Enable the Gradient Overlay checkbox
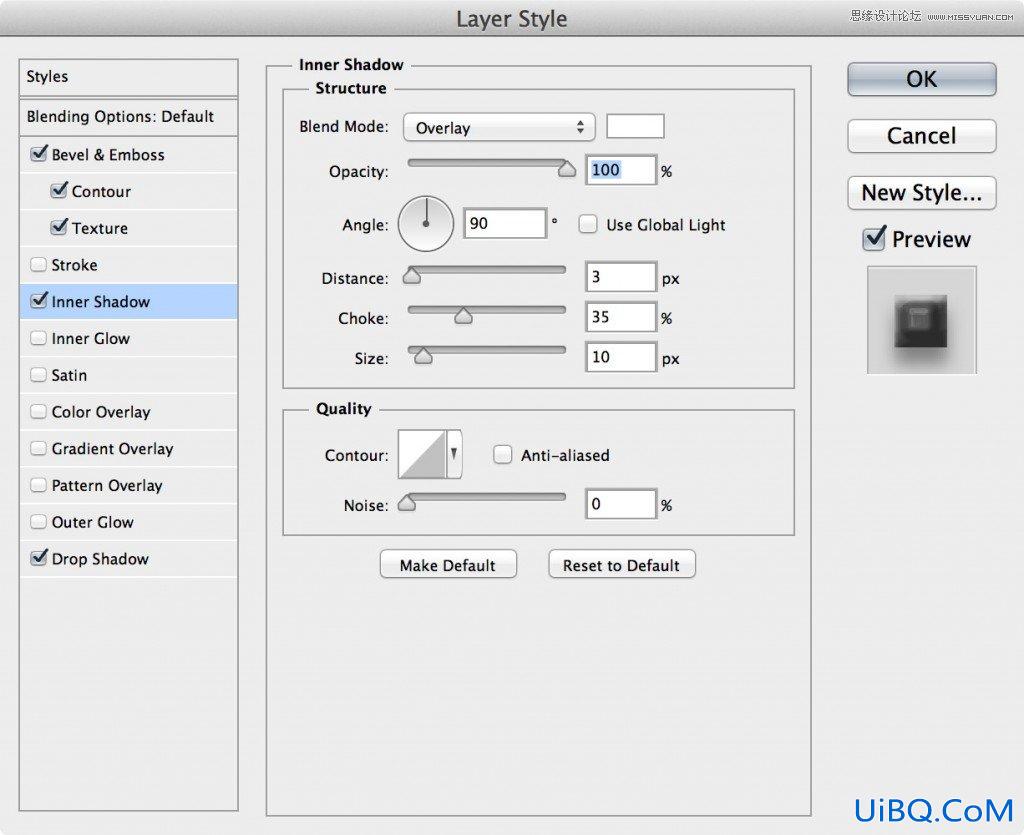The height and width of the screenshot is (835, 1024). [x=39, y=449]
